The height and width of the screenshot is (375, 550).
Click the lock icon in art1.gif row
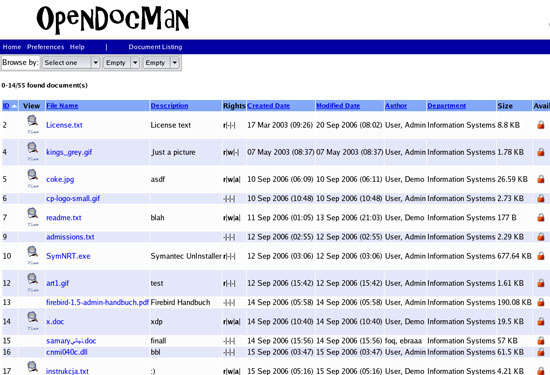coord(541,283)
